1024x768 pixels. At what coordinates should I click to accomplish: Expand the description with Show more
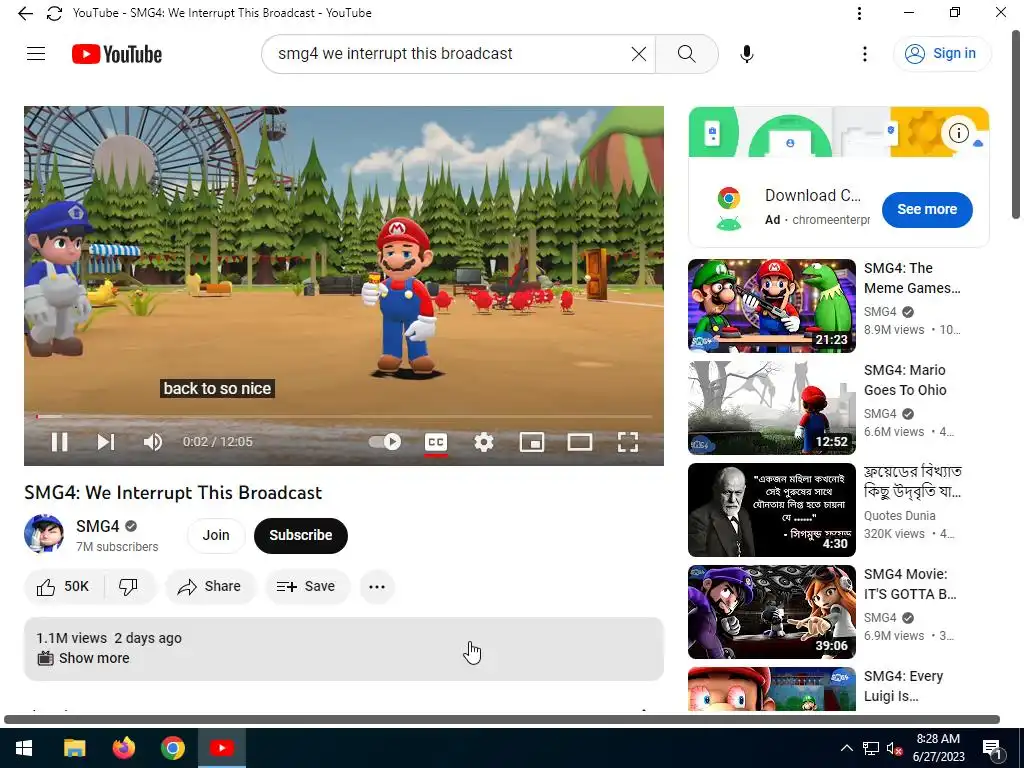pyautogui.click(x=94, y=658)
